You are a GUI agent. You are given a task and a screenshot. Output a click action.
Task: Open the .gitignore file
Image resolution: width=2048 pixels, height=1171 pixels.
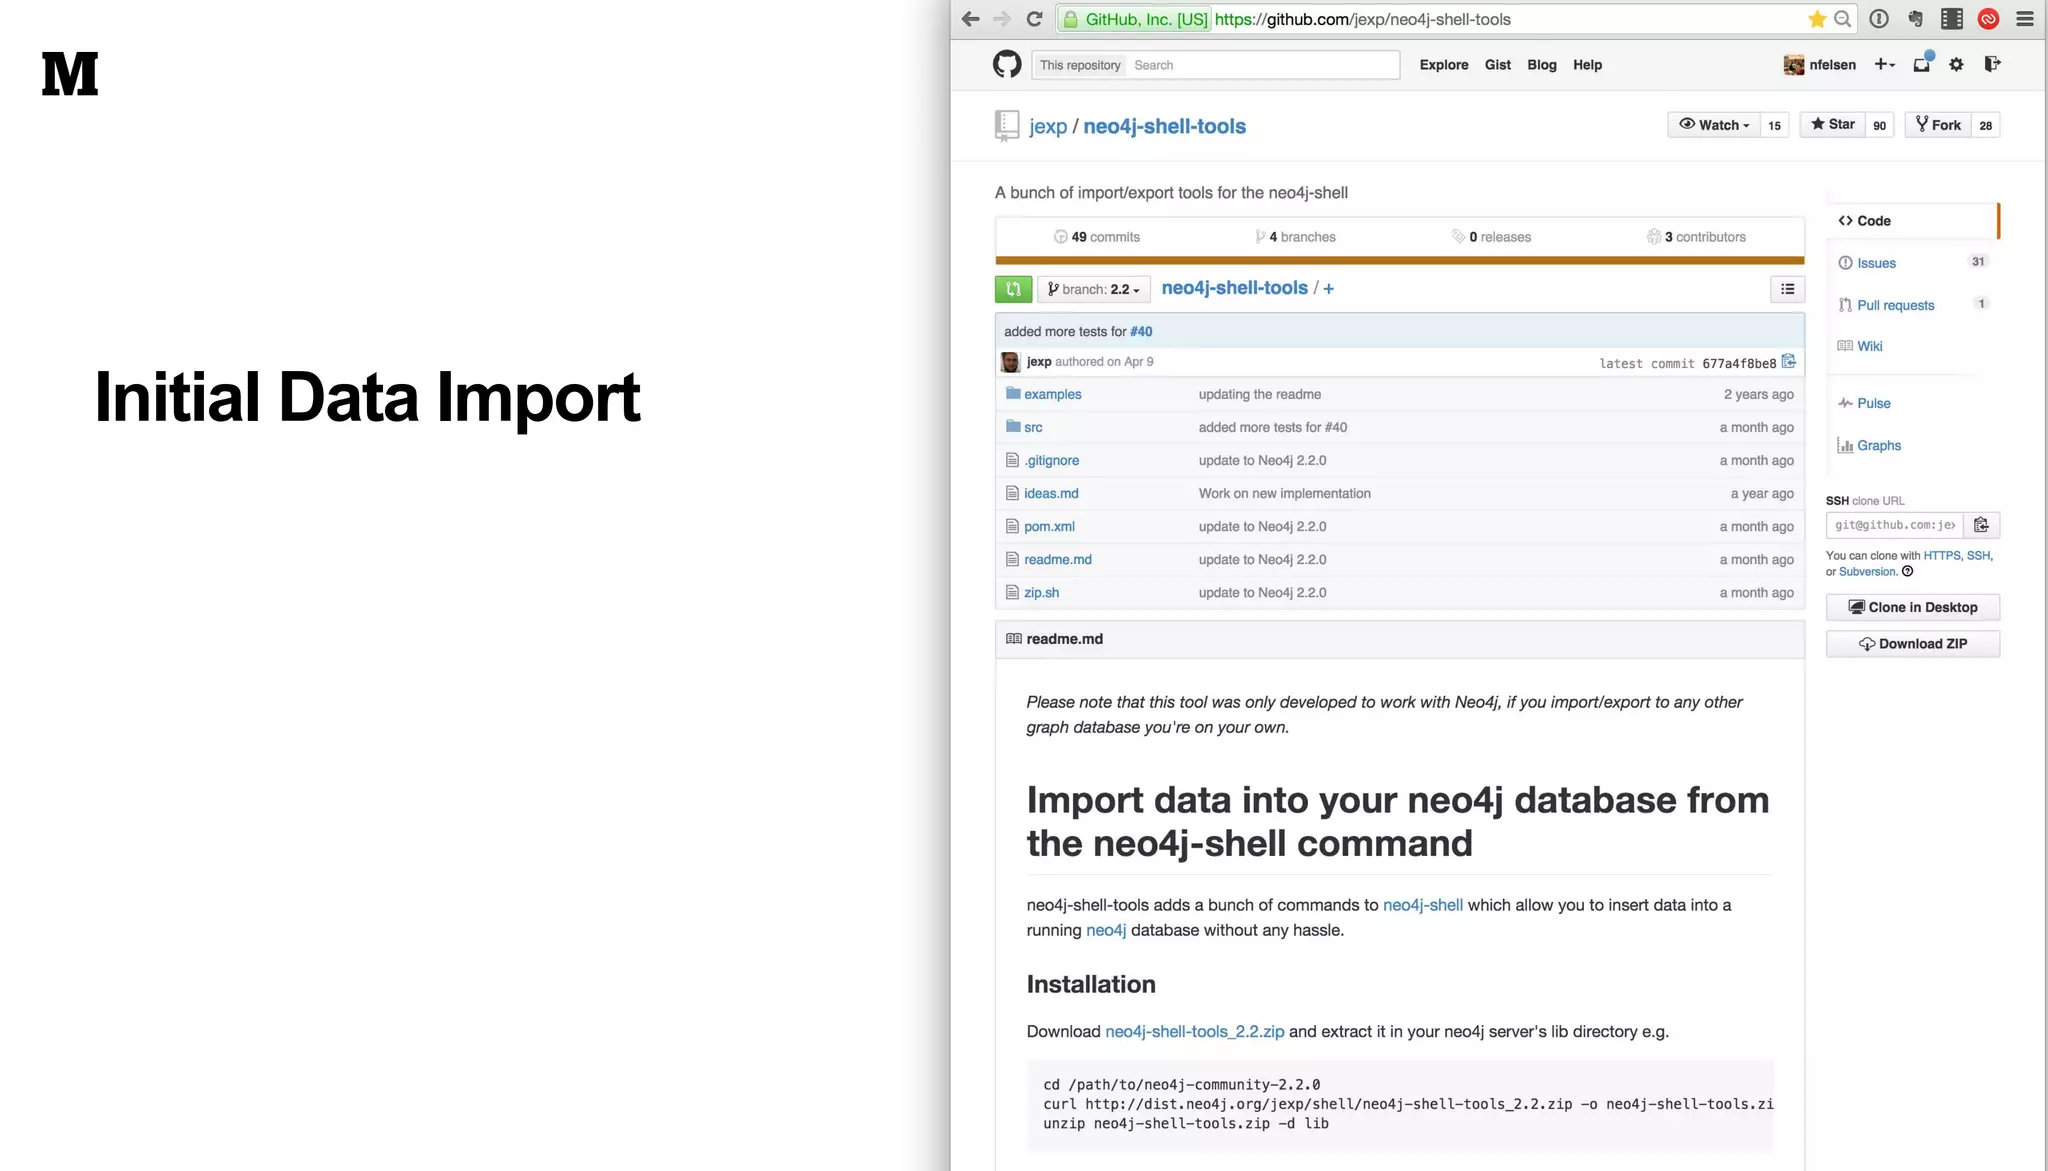point(1051,460)
